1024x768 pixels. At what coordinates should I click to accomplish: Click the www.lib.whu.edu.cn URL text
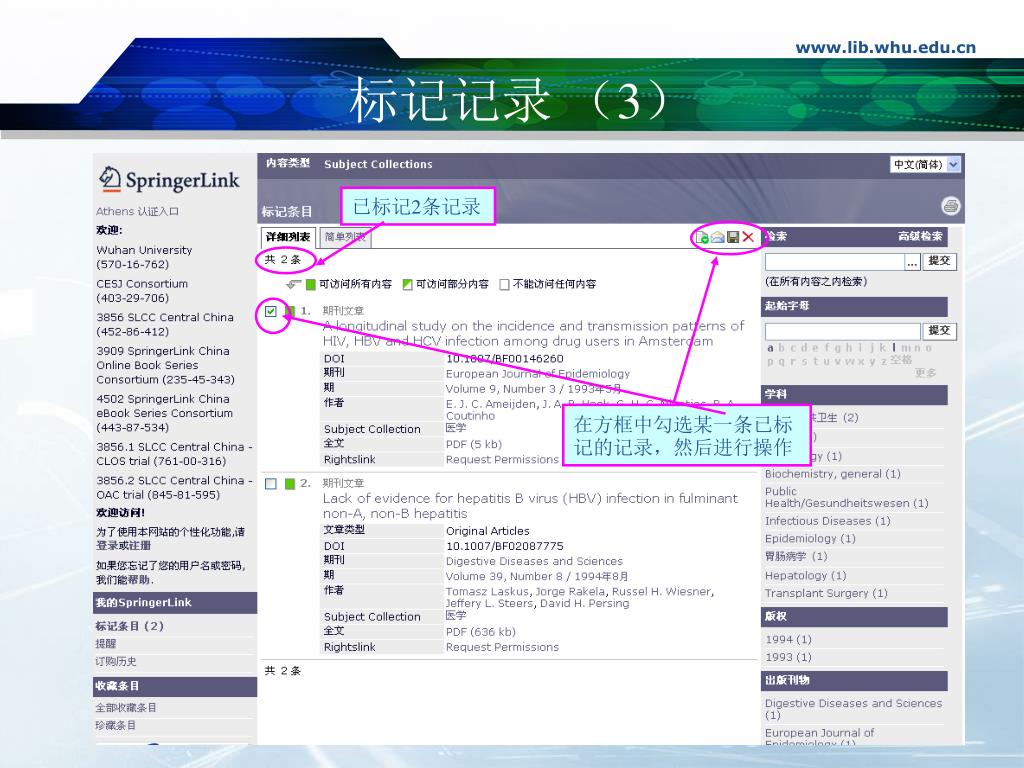[x=886, y=47]
